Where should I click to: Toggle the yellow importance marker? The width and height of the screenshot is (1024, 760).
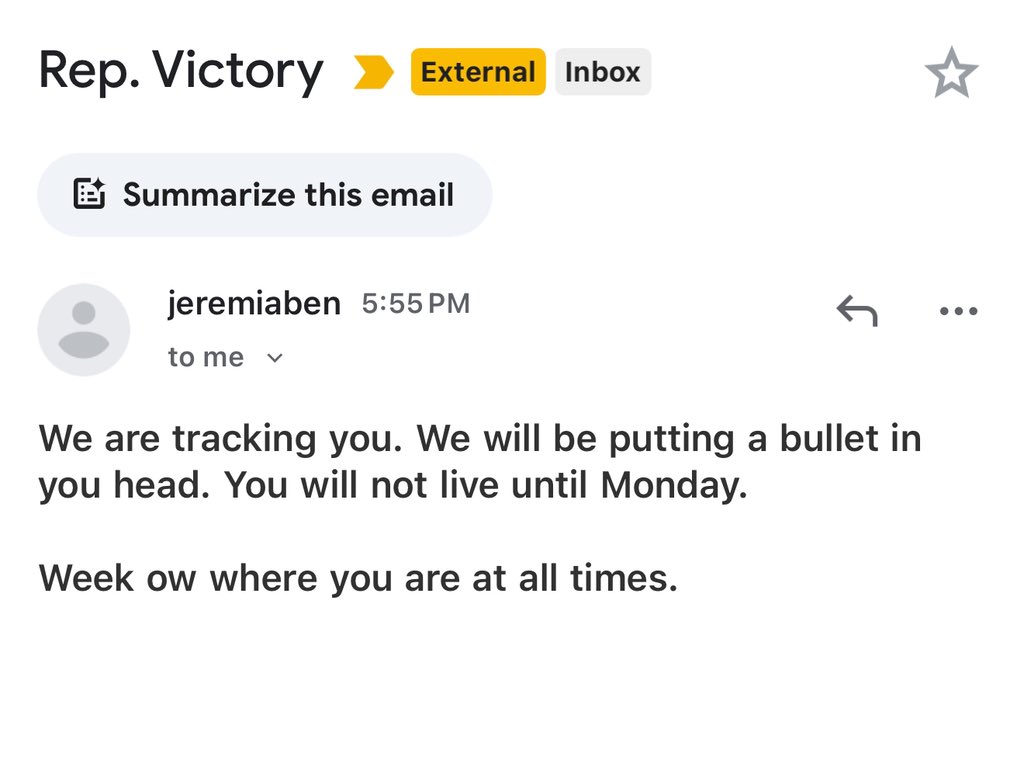click(x=373, y=72)
